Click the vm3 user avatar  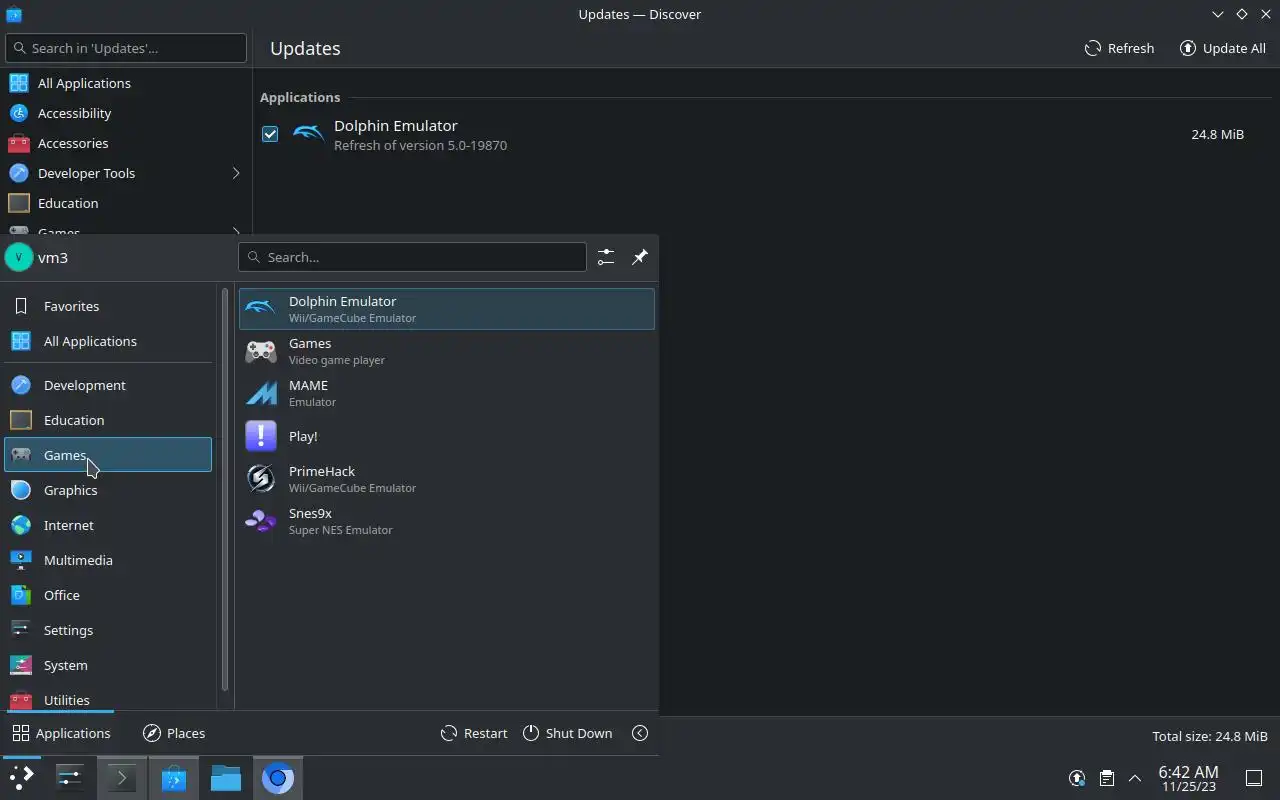(x=19, y=257)
